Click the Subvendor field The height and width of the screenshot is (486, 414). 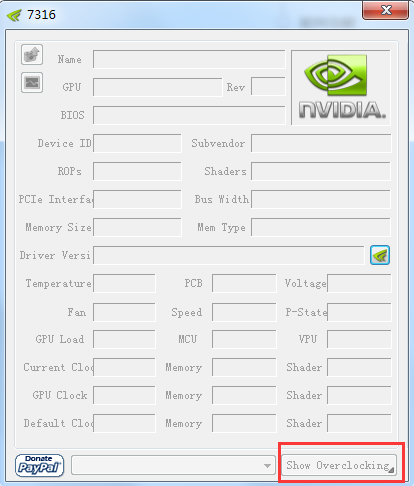pyautogui.click(x=321, y=143)
